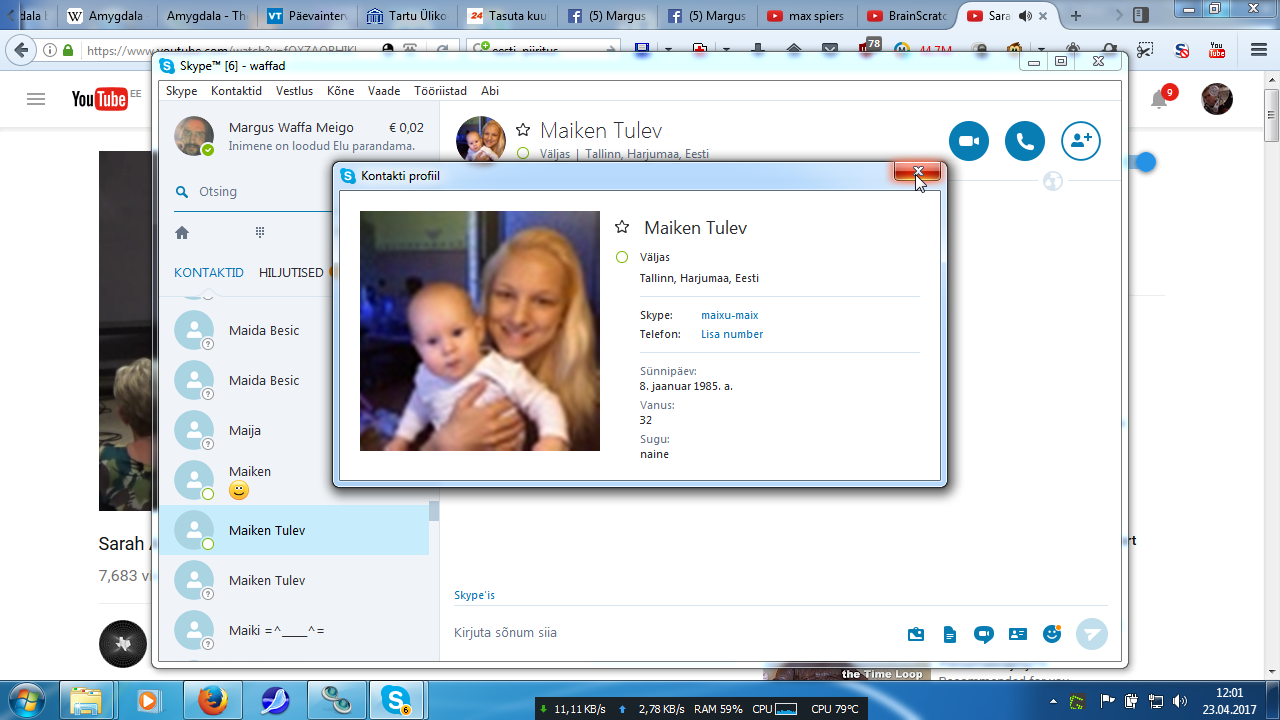Click the search magnifier in Skype sidebar
The image size is (1280, 720).
click(x=182, y=192)
